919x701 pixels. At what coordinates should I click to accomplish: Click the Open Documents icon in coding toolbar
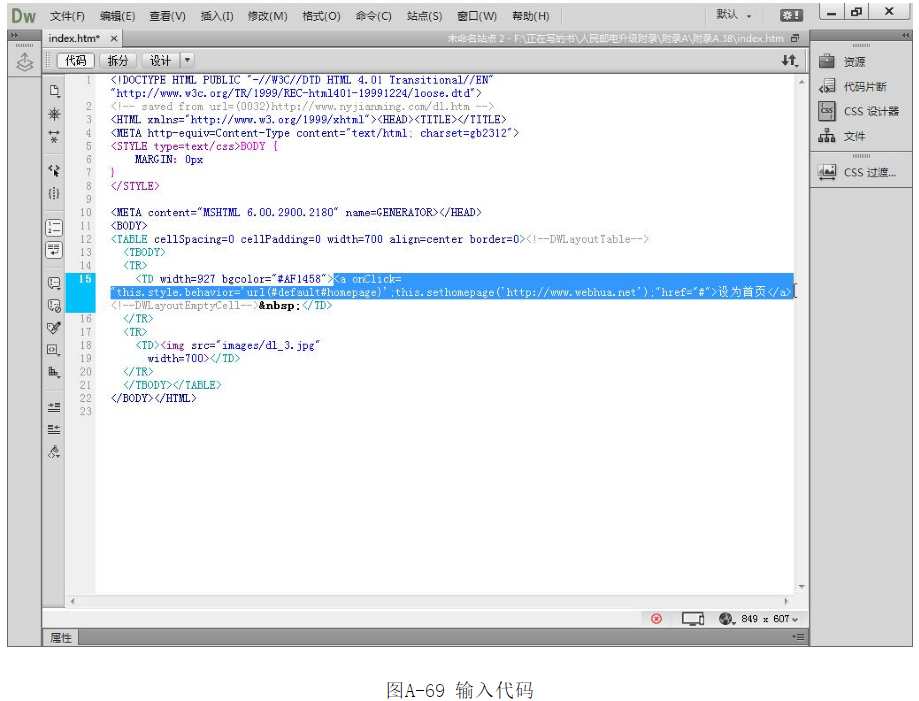pos(54,90)
